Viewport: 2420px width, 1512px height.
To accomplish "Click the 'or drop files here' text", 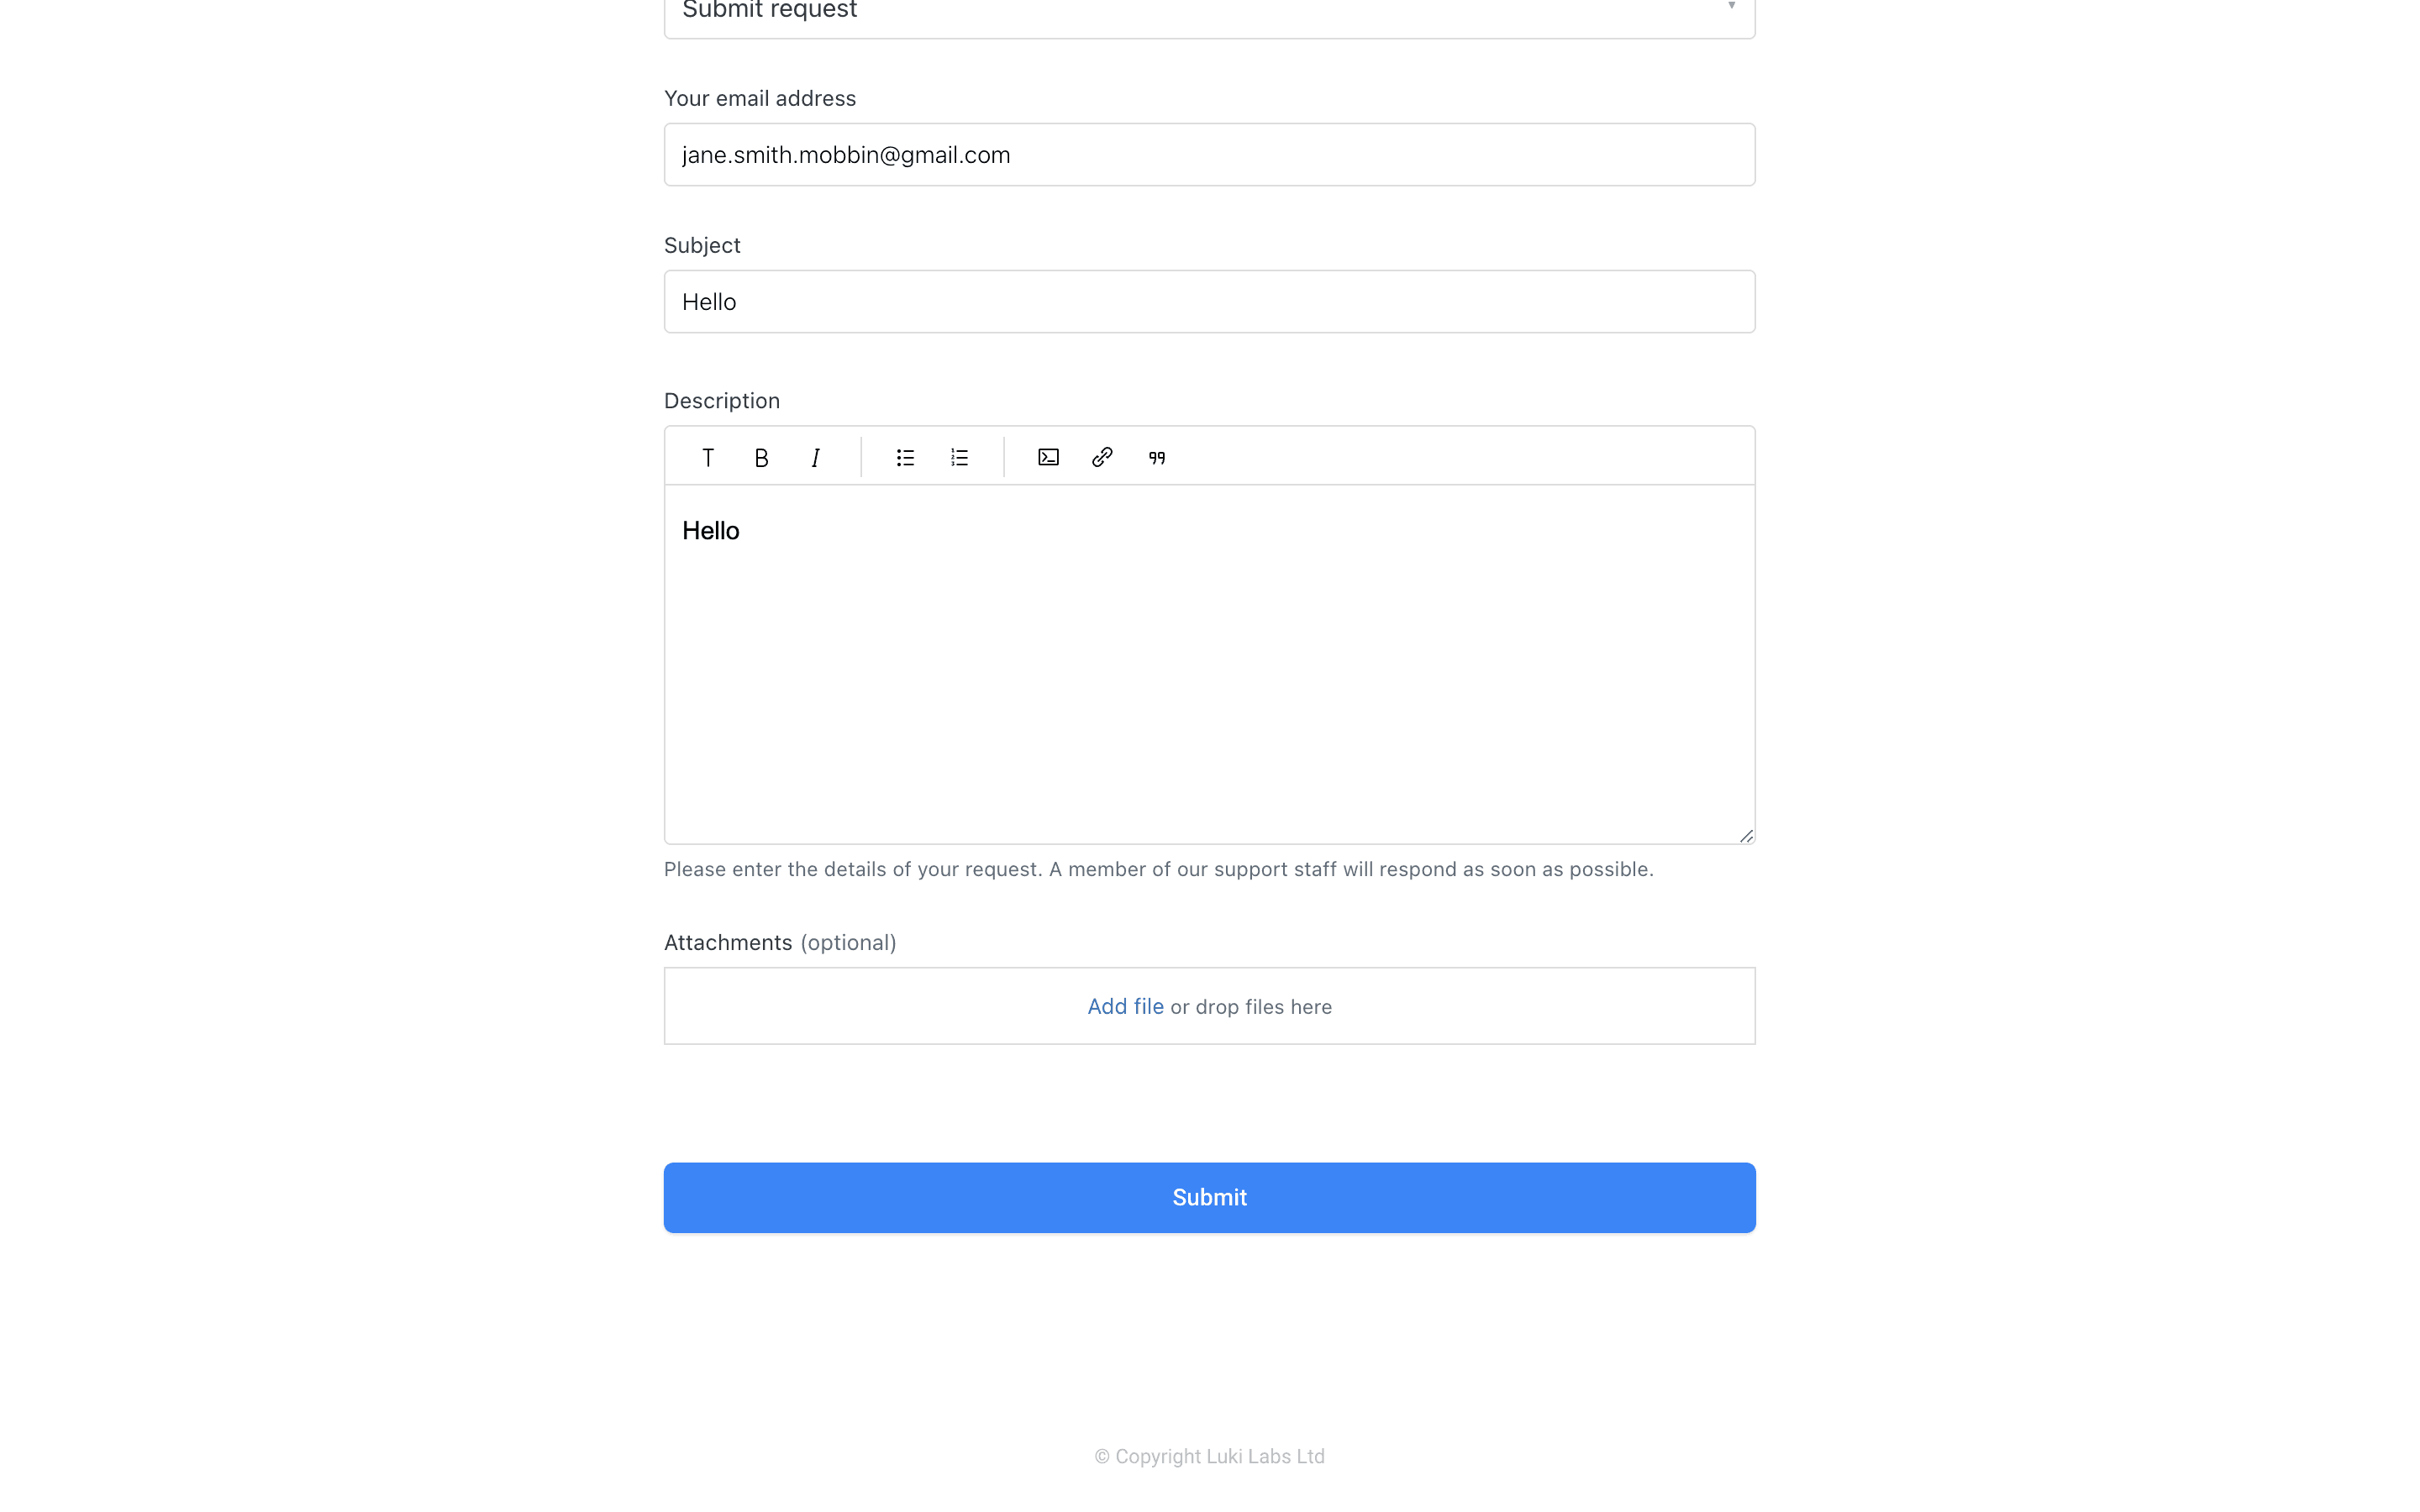I will point(1251,1007).
